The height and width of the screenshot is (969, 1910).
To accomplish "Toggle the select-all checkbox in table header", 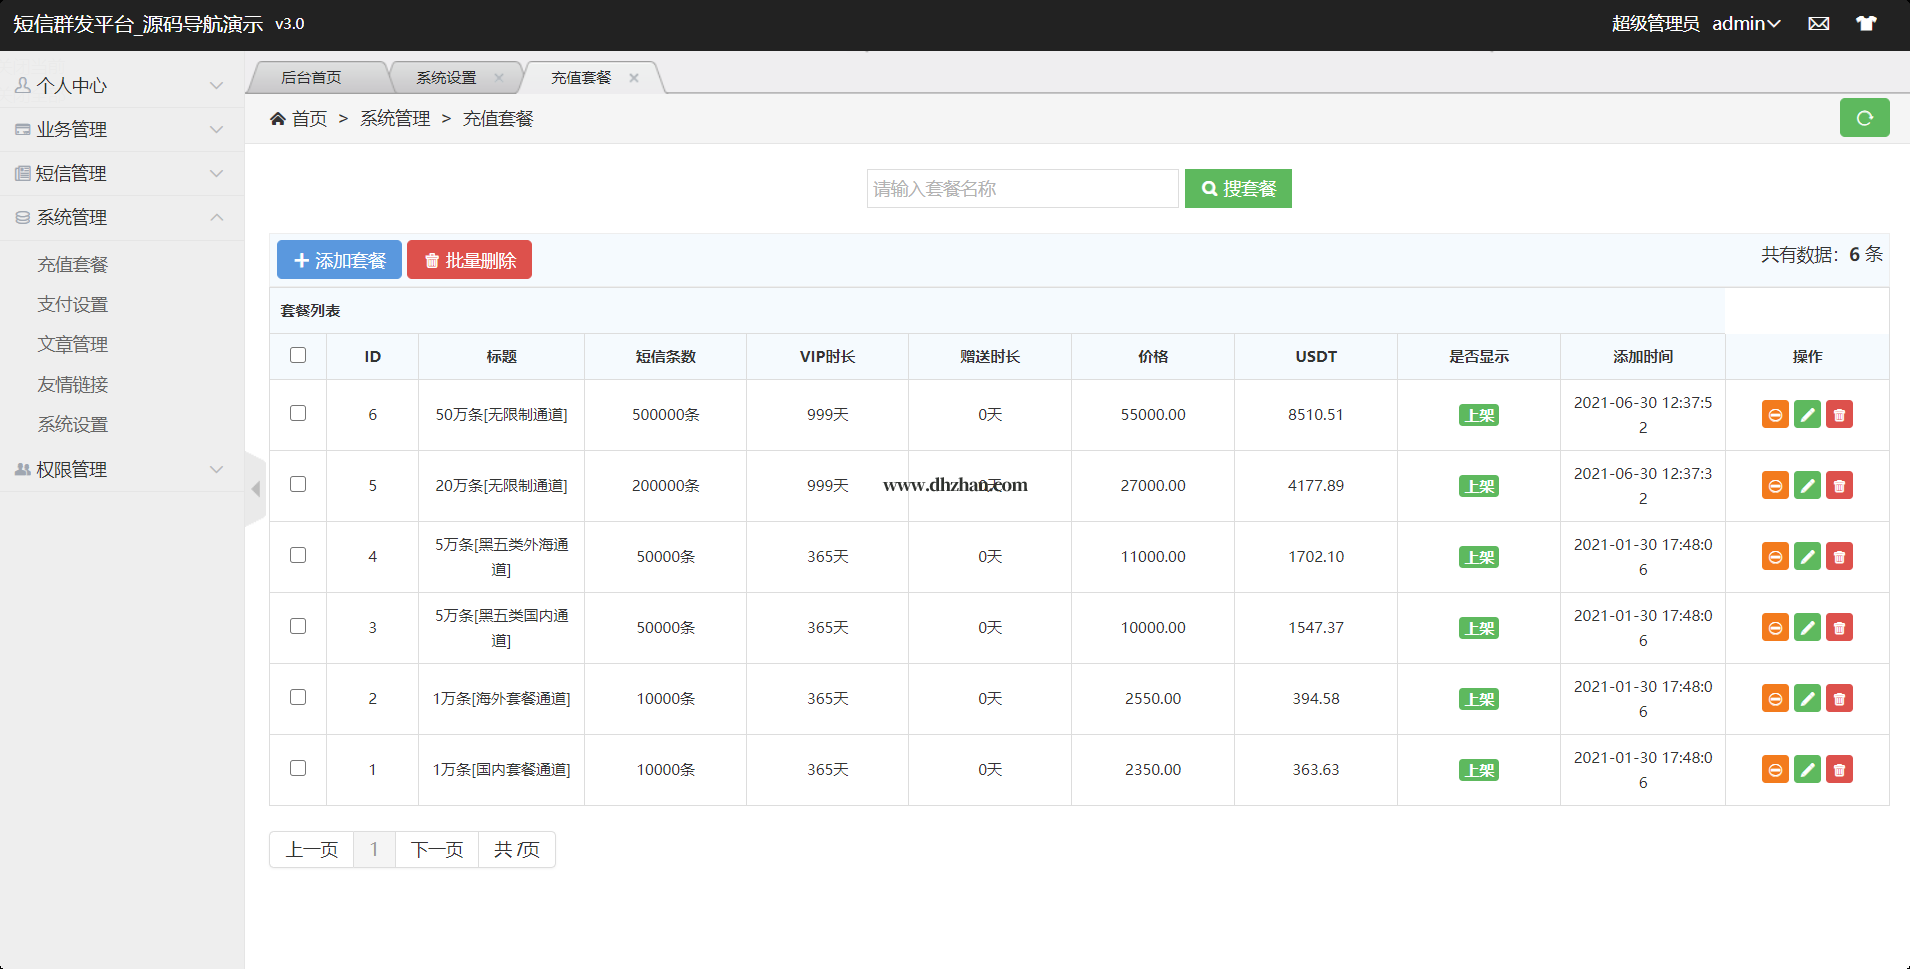I will tap(298, 356).
